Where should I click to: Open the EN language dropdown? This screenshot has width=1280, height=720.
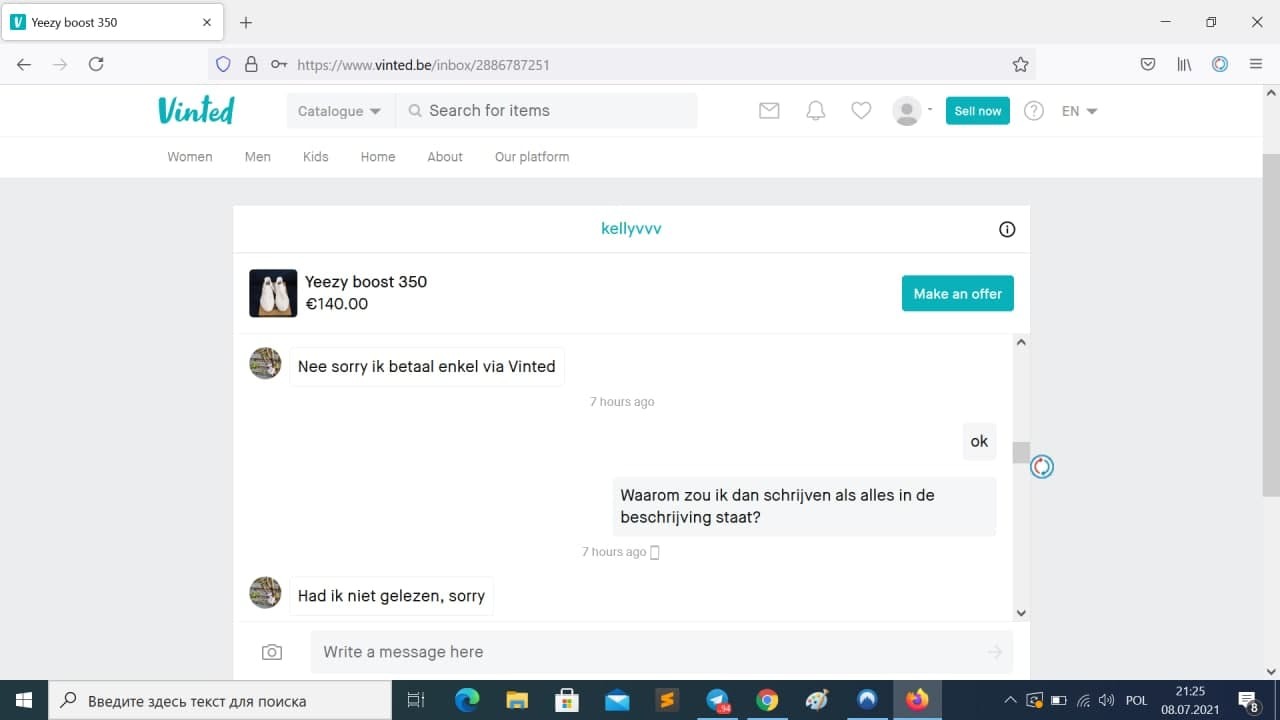1080,111
